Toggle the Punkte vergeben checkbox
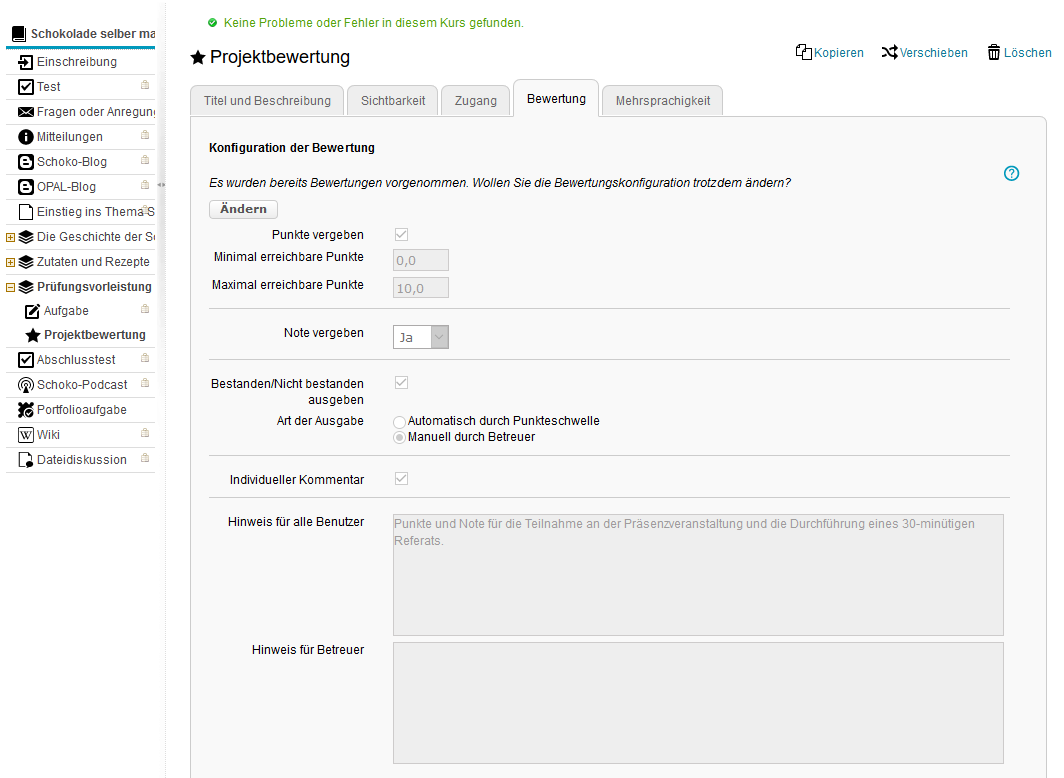 tap(401, 235)
